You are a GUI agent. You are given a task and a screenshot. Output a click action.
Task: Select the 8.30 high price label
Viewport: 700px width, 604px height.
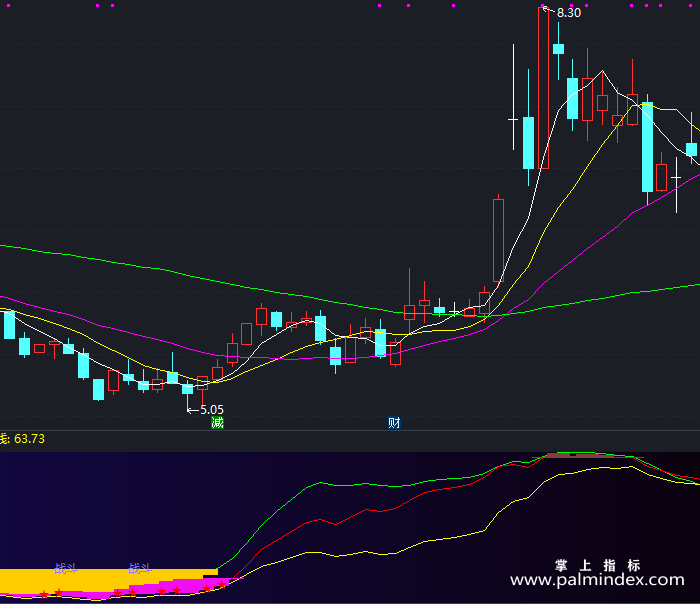pyautogui.click(x=569, y=13)
